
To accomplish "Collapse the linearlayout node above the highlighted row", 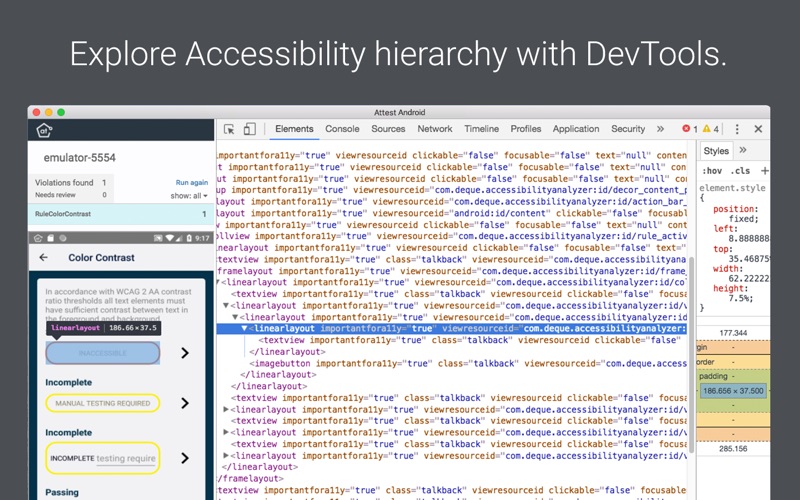I will (x=235, y=317).
